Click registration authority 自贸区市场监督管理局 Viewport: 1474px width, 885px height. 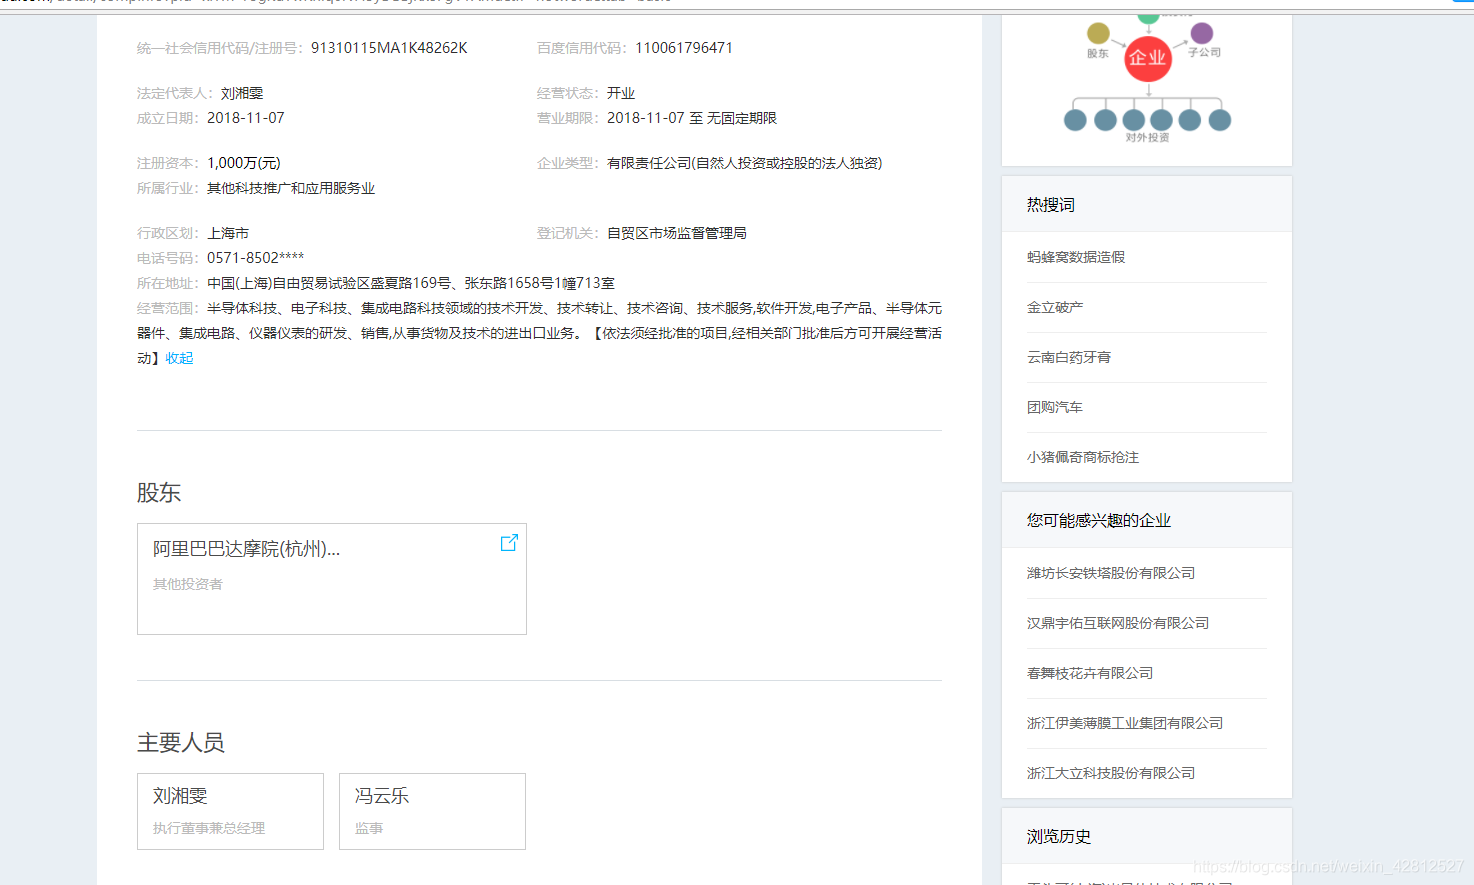(x=677, y=233)
